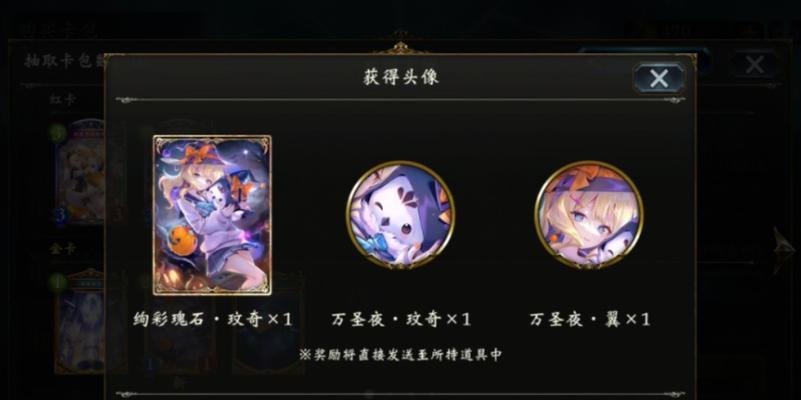Click the 金卡 section label
801x400 pixels.
point(63,249)
